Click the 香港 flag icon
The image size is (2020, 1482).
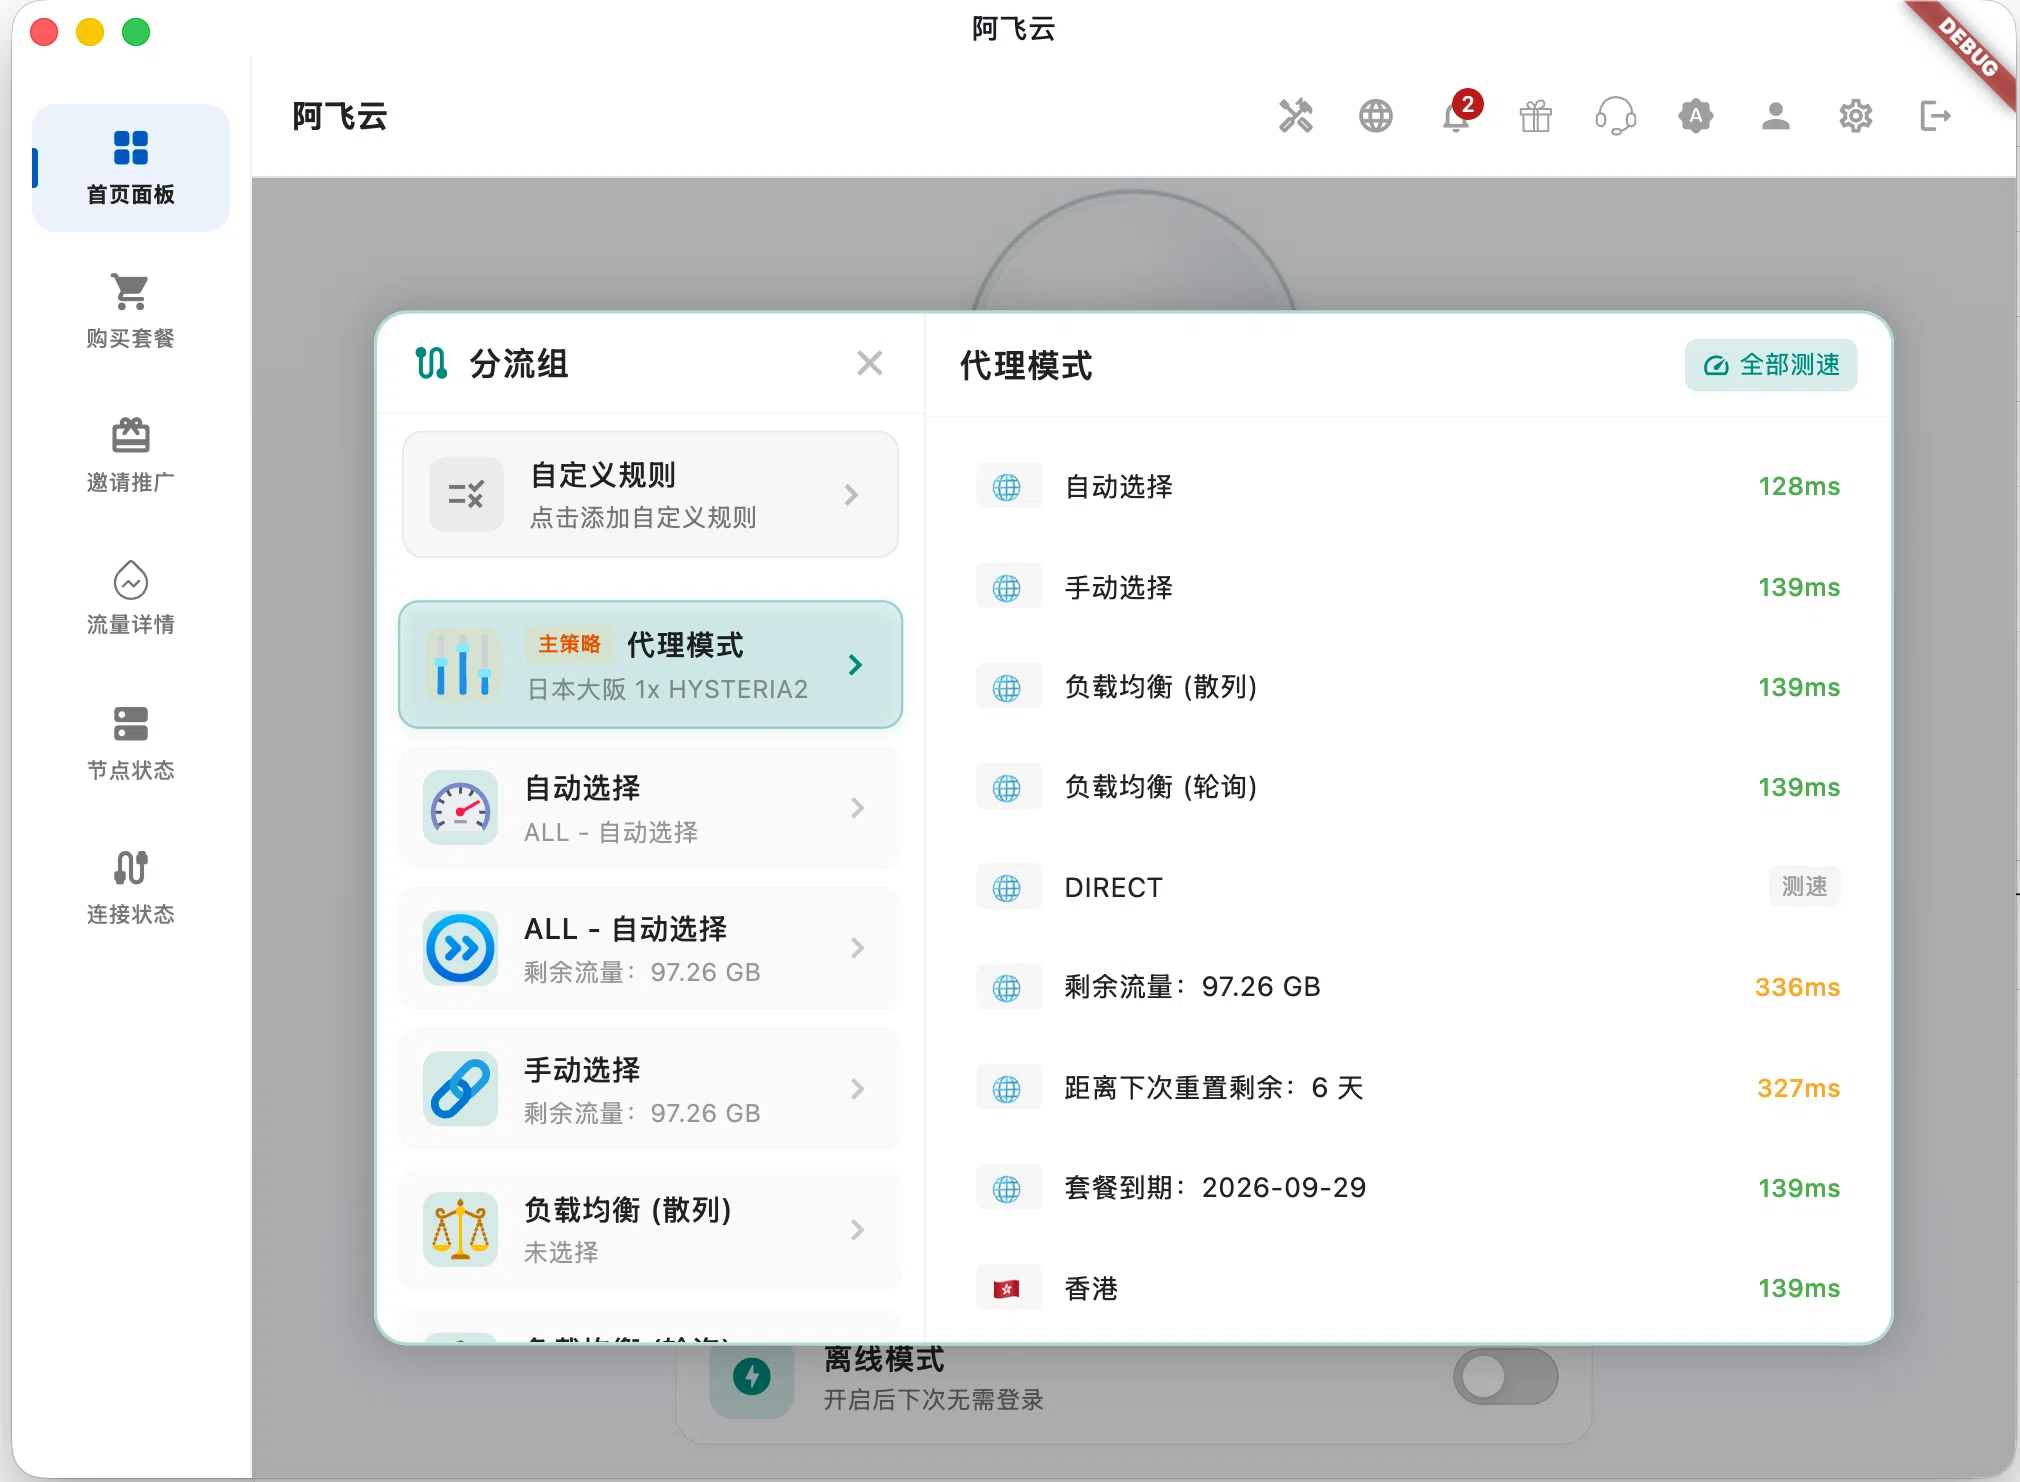point(1007,1289)
